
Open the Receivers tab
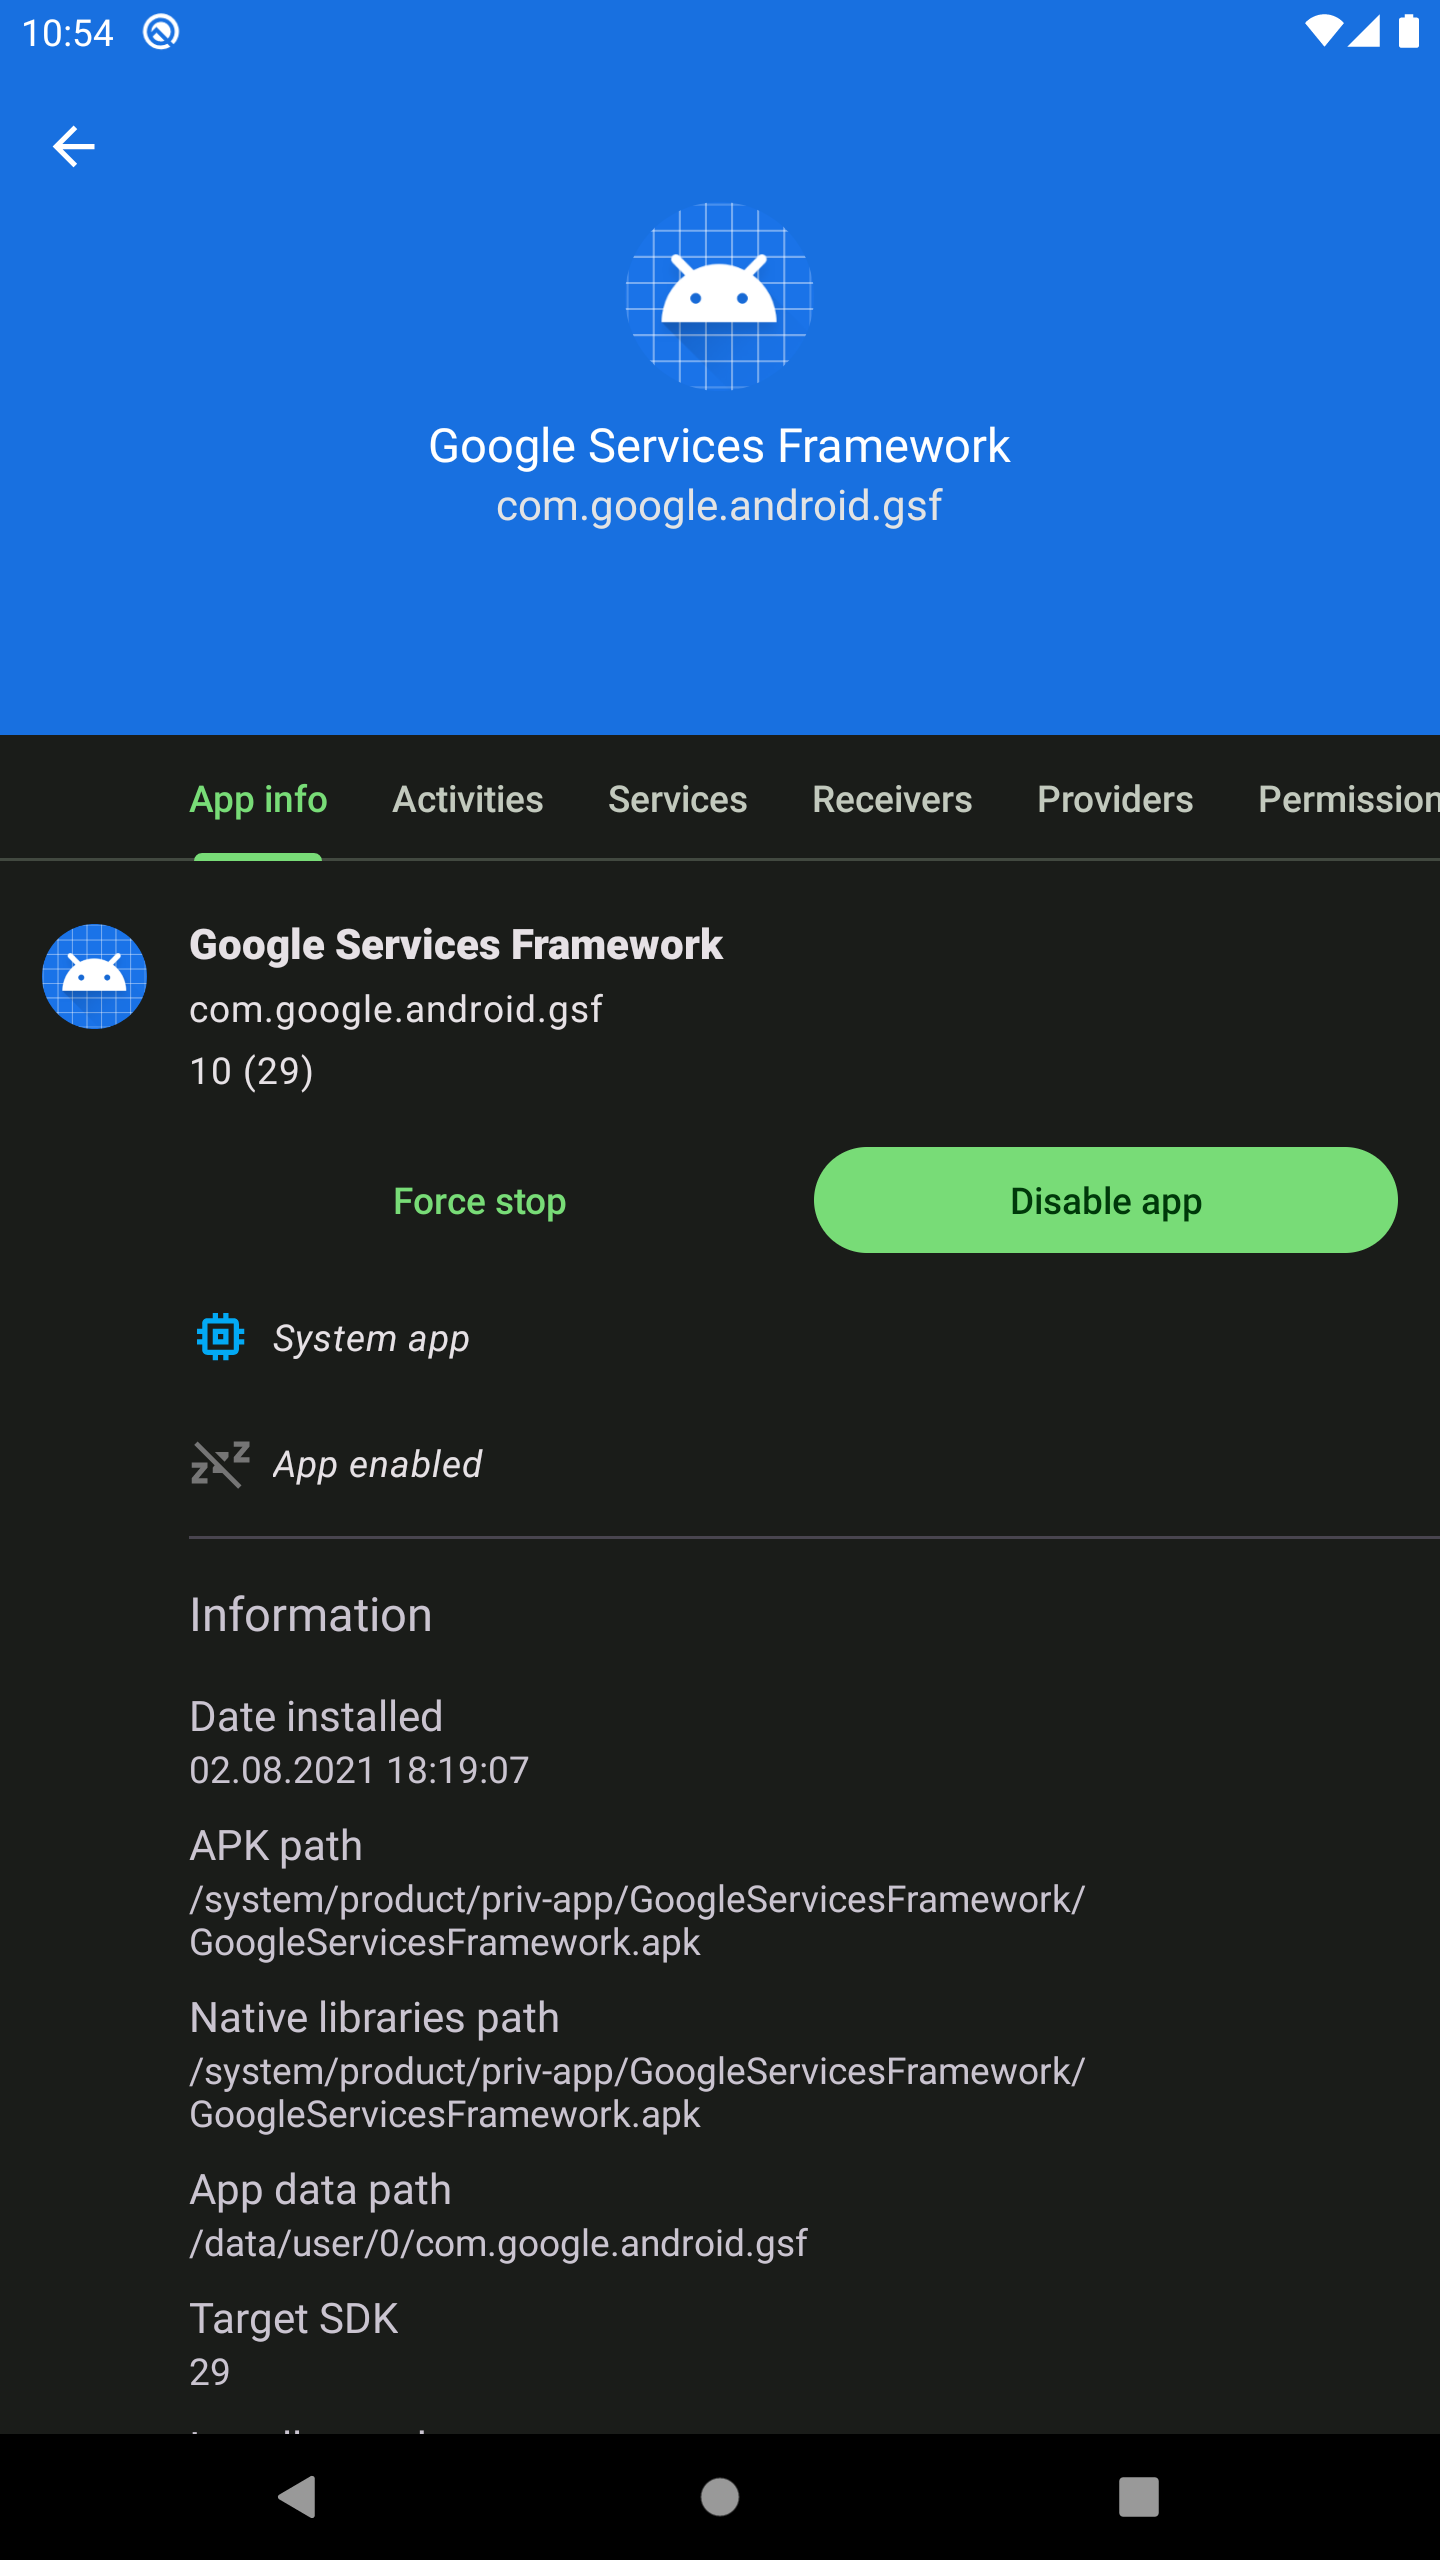coord(892,799)
